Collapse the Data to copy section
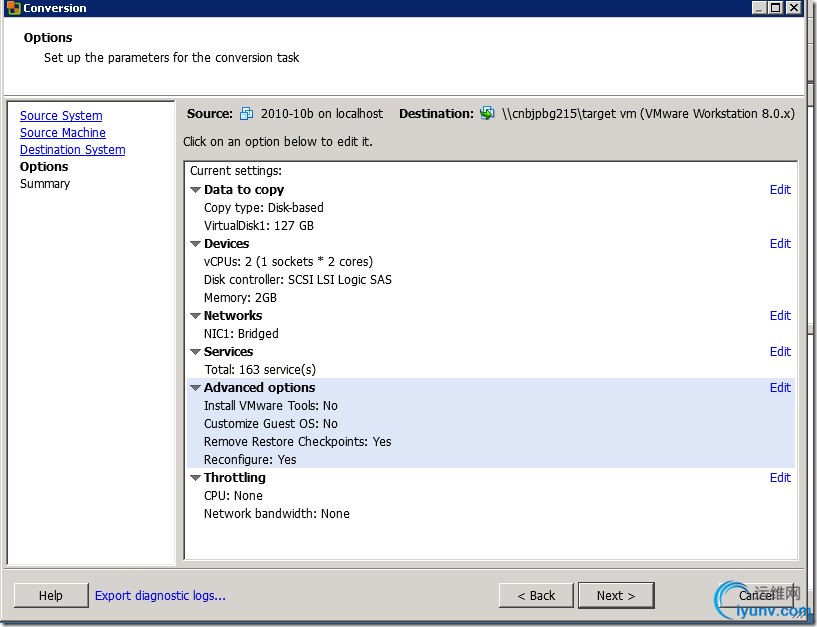 pyautogui.click(x=195, y=190)
